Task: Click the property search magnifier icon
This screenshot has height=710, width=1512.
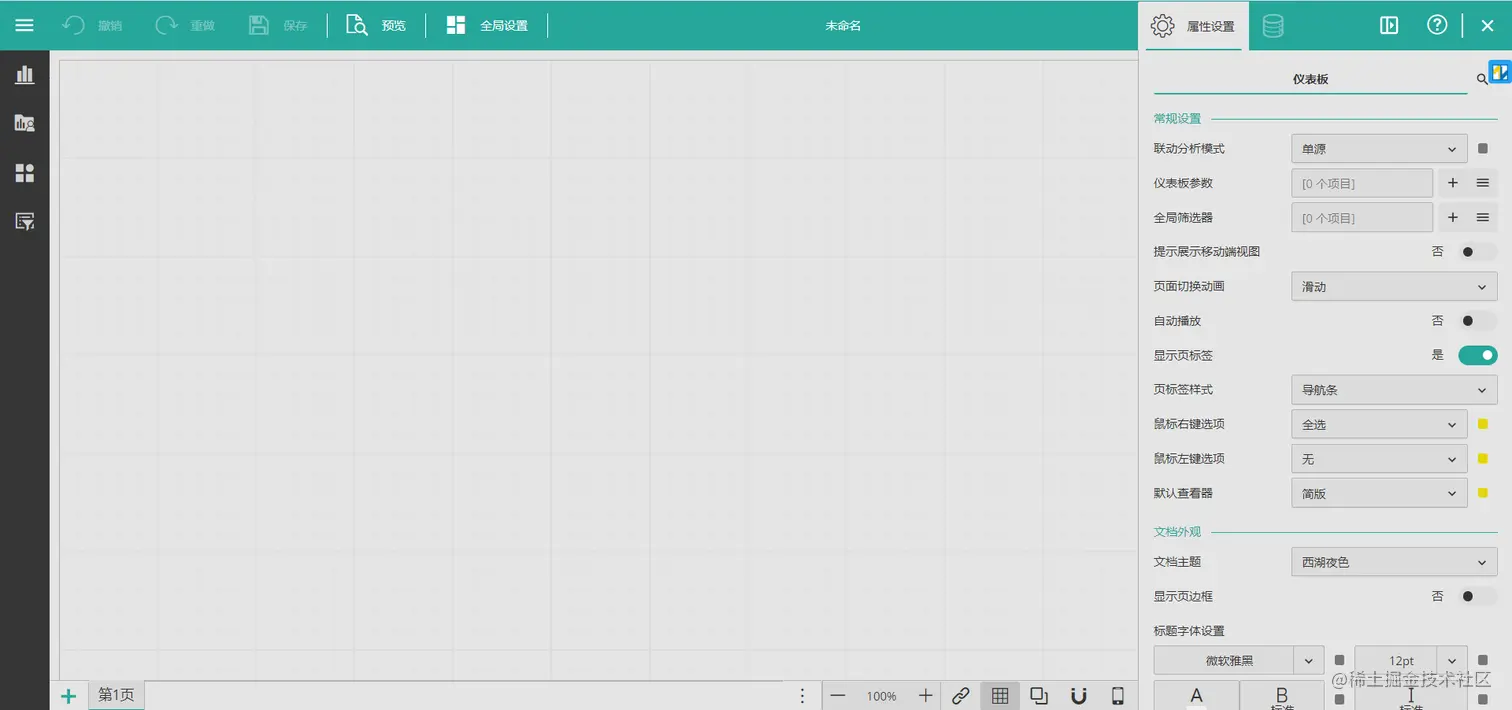Action: (1482, 79)
